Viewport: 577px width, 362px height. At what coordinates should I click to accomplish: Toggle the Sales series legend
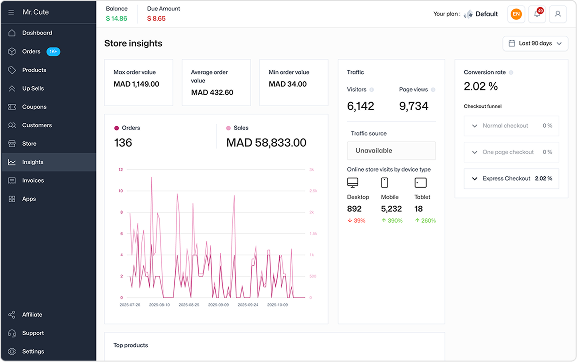pyautogui.click(x=237, y=128)
